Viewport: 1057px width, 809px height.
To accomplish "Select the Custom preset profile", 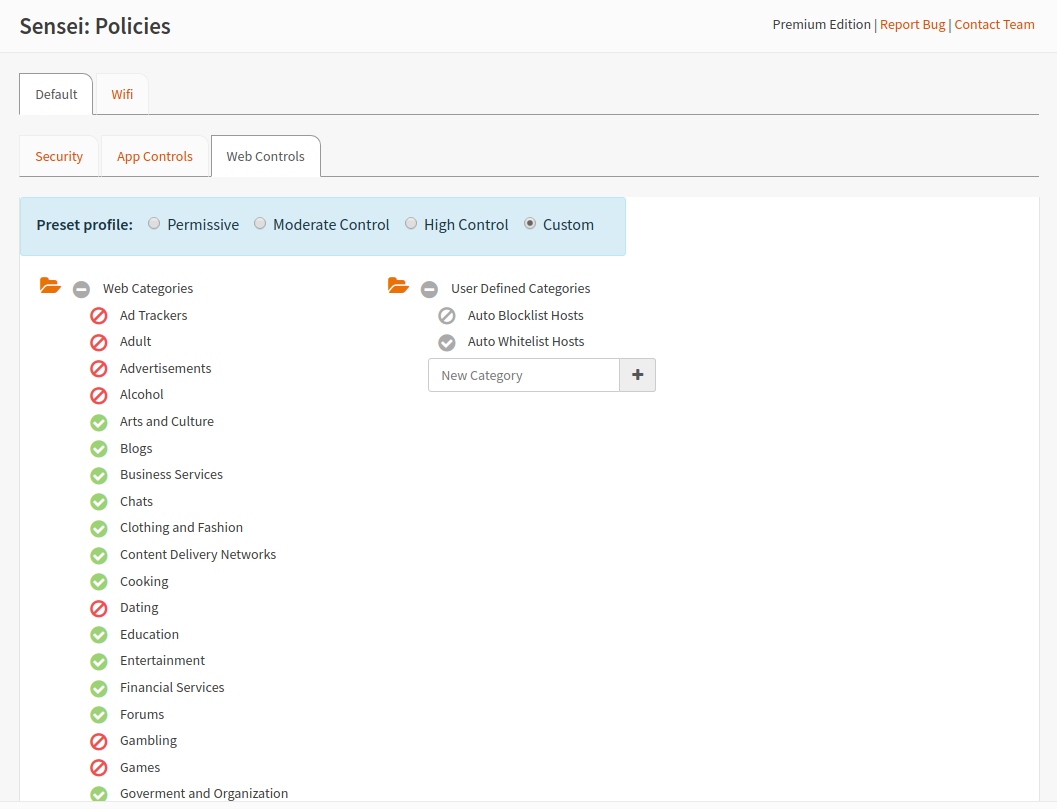I will pos(530,223).
